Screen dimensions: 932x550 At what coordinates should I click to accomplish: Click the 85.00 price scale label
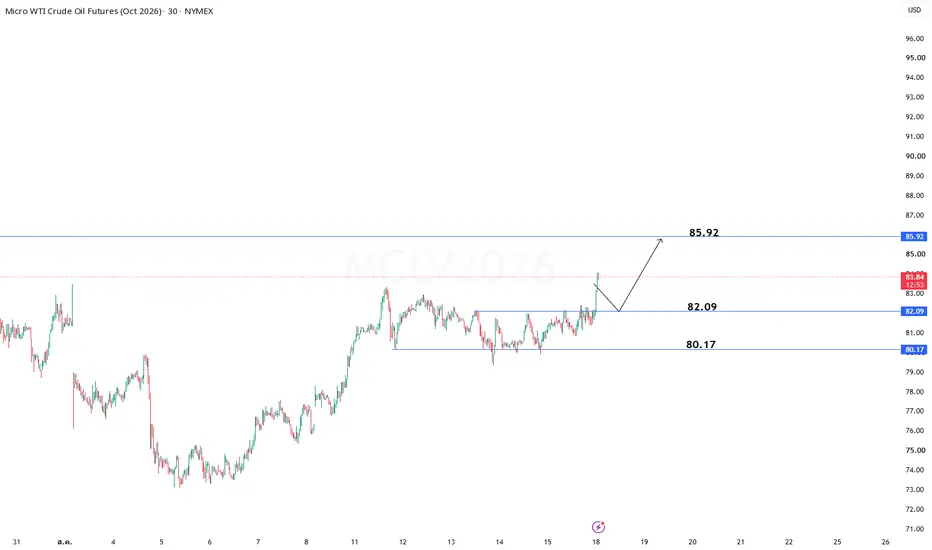tap(915, 254)
